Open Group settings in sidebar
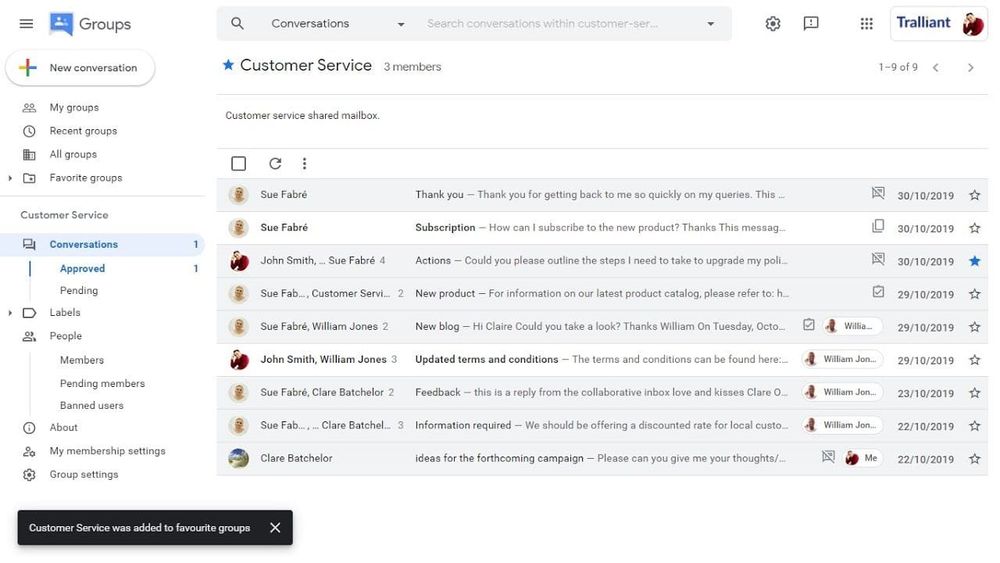 84,475
